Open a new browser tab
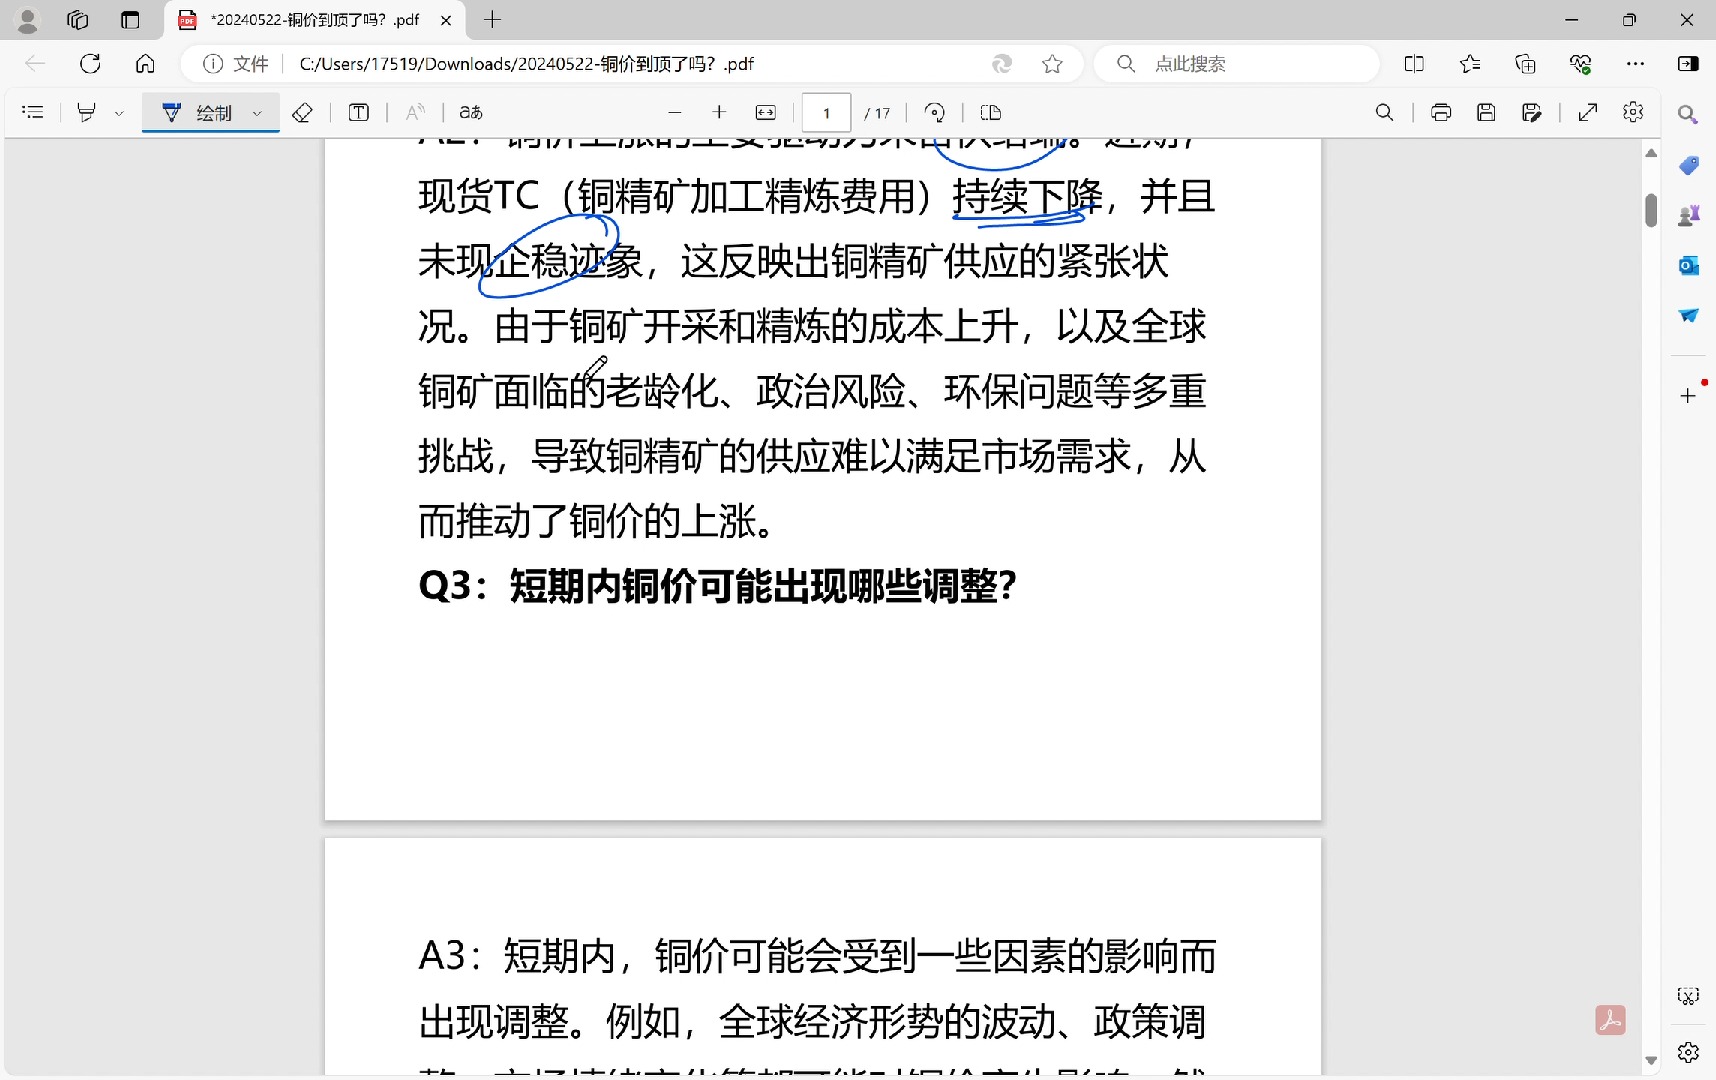Image resolution: width=1716 pixels, height=1080 pixels. point(493,19)
